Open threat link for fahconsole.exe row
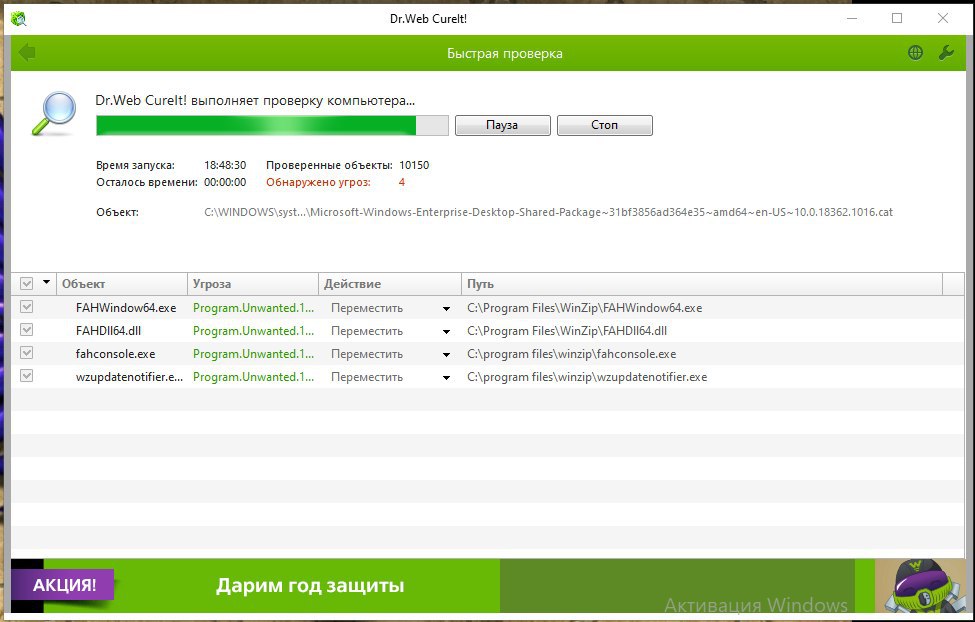The image size is (975, 622). [253, 354]
